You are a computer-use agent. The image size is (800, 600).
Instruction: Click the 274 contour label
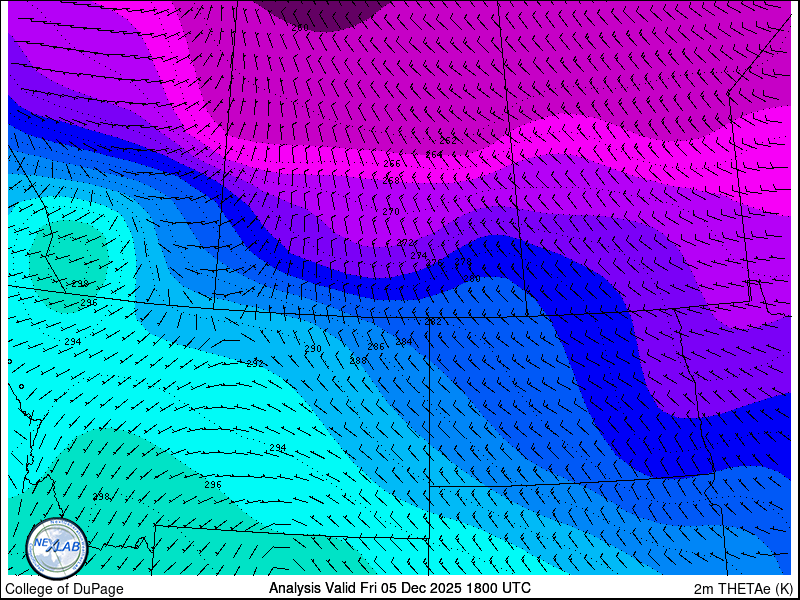coord(419,255)
